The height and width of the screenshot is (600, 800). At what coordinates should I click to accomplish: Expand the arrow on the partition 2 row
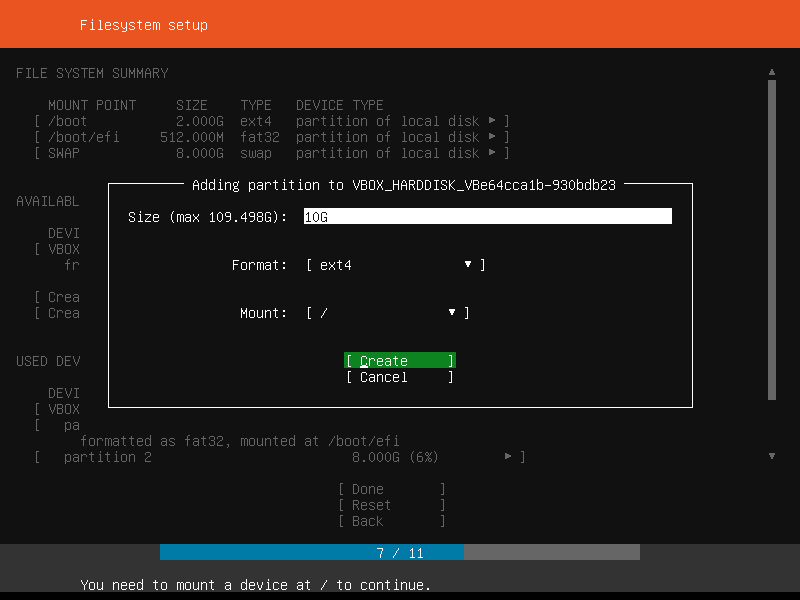(x=508, y=456)
